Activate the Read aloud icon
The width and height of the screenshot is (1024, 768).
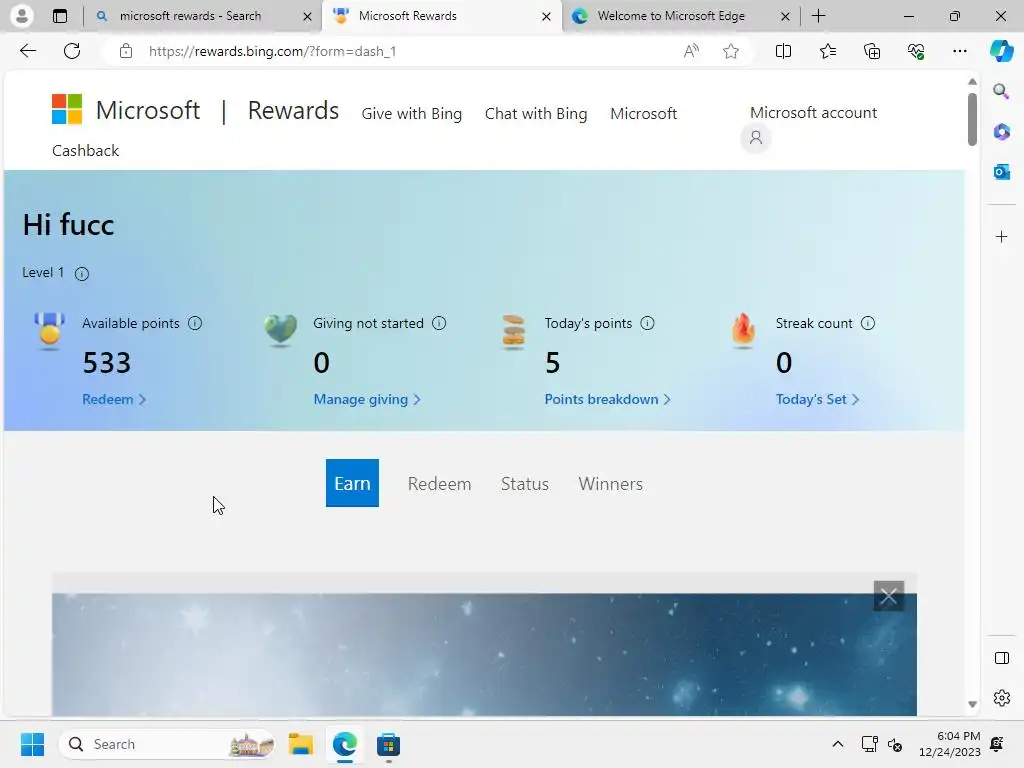(x=691, y=51)
